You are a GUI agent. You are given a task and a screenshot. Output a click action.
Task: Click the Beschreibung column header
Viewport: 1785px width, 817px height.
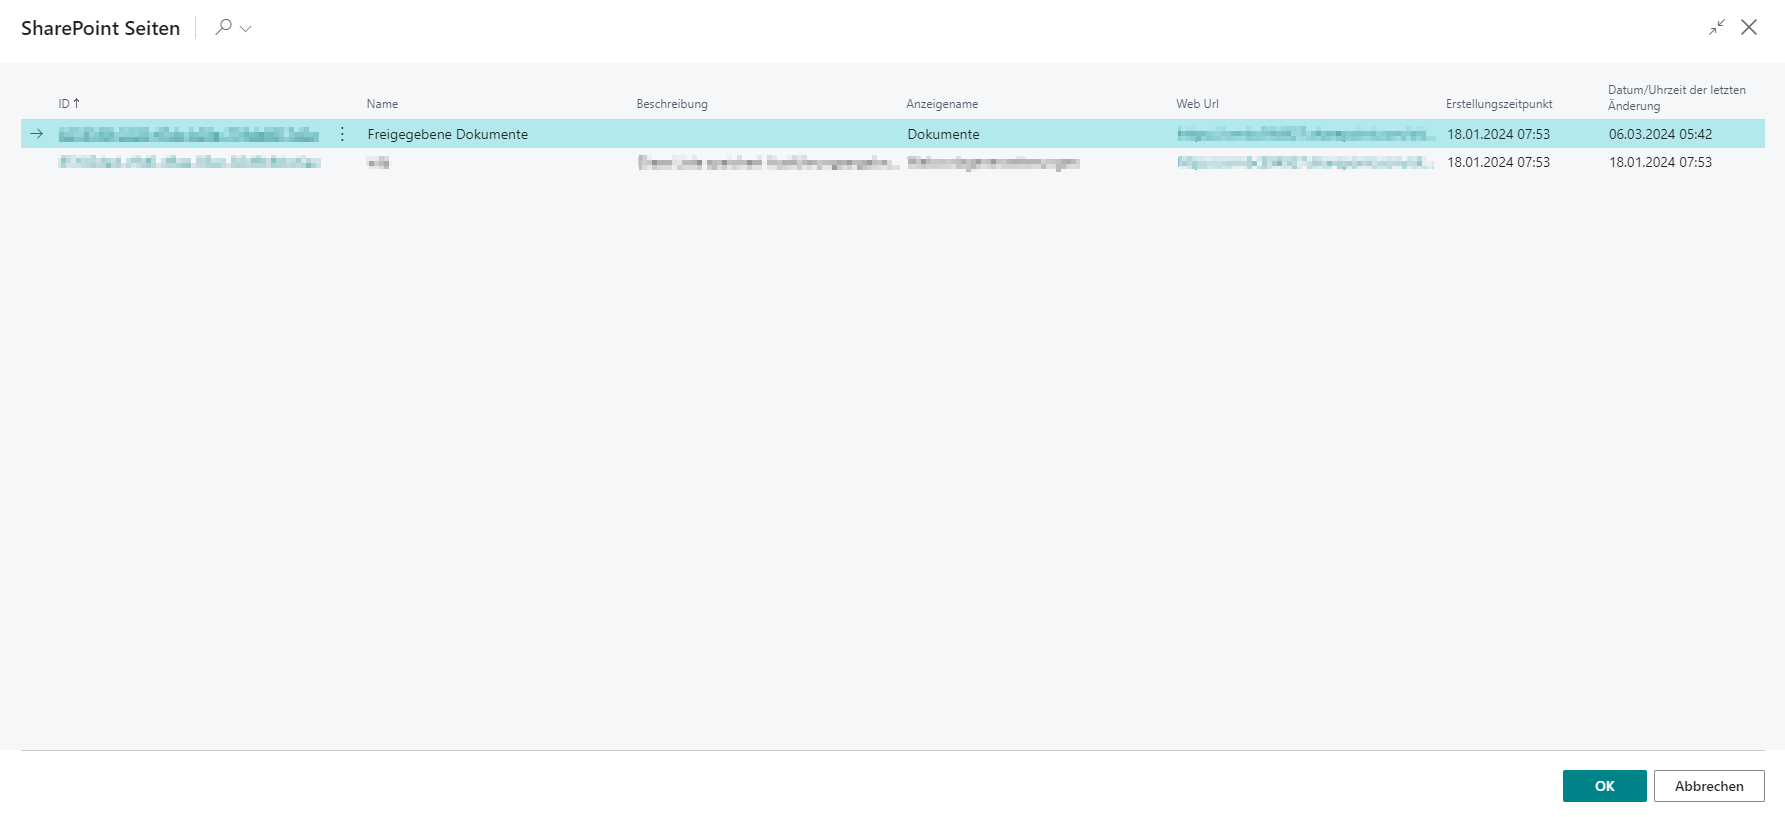click(671, 104)
